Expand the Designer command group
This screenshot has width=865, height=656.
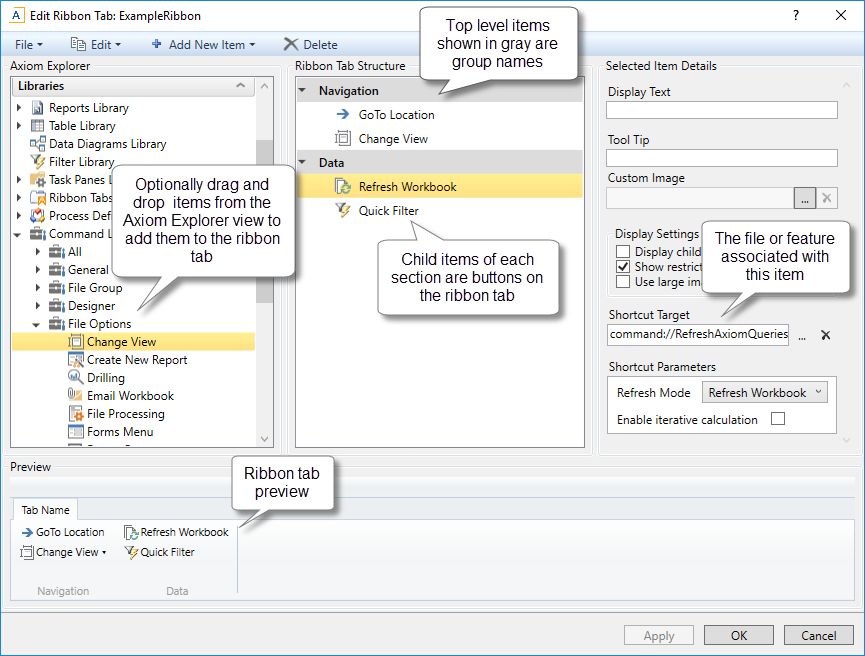[38, 305]
